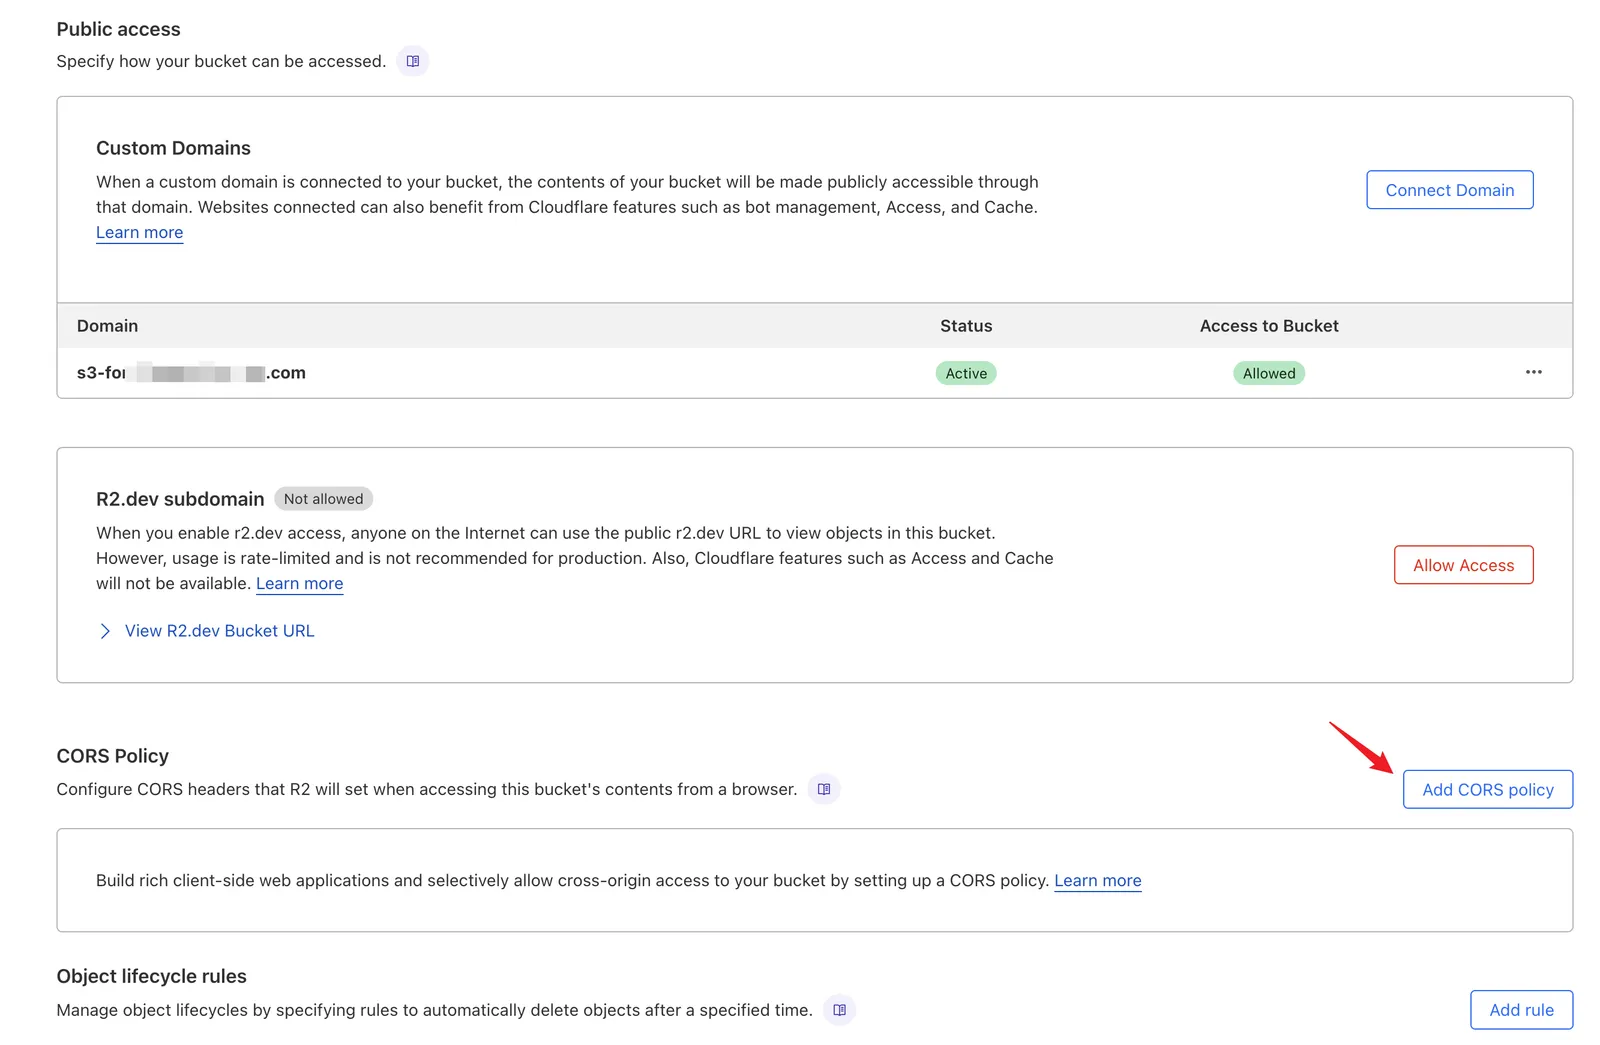
Task: Click the Active status badge
Action: [x=965, y=372]
